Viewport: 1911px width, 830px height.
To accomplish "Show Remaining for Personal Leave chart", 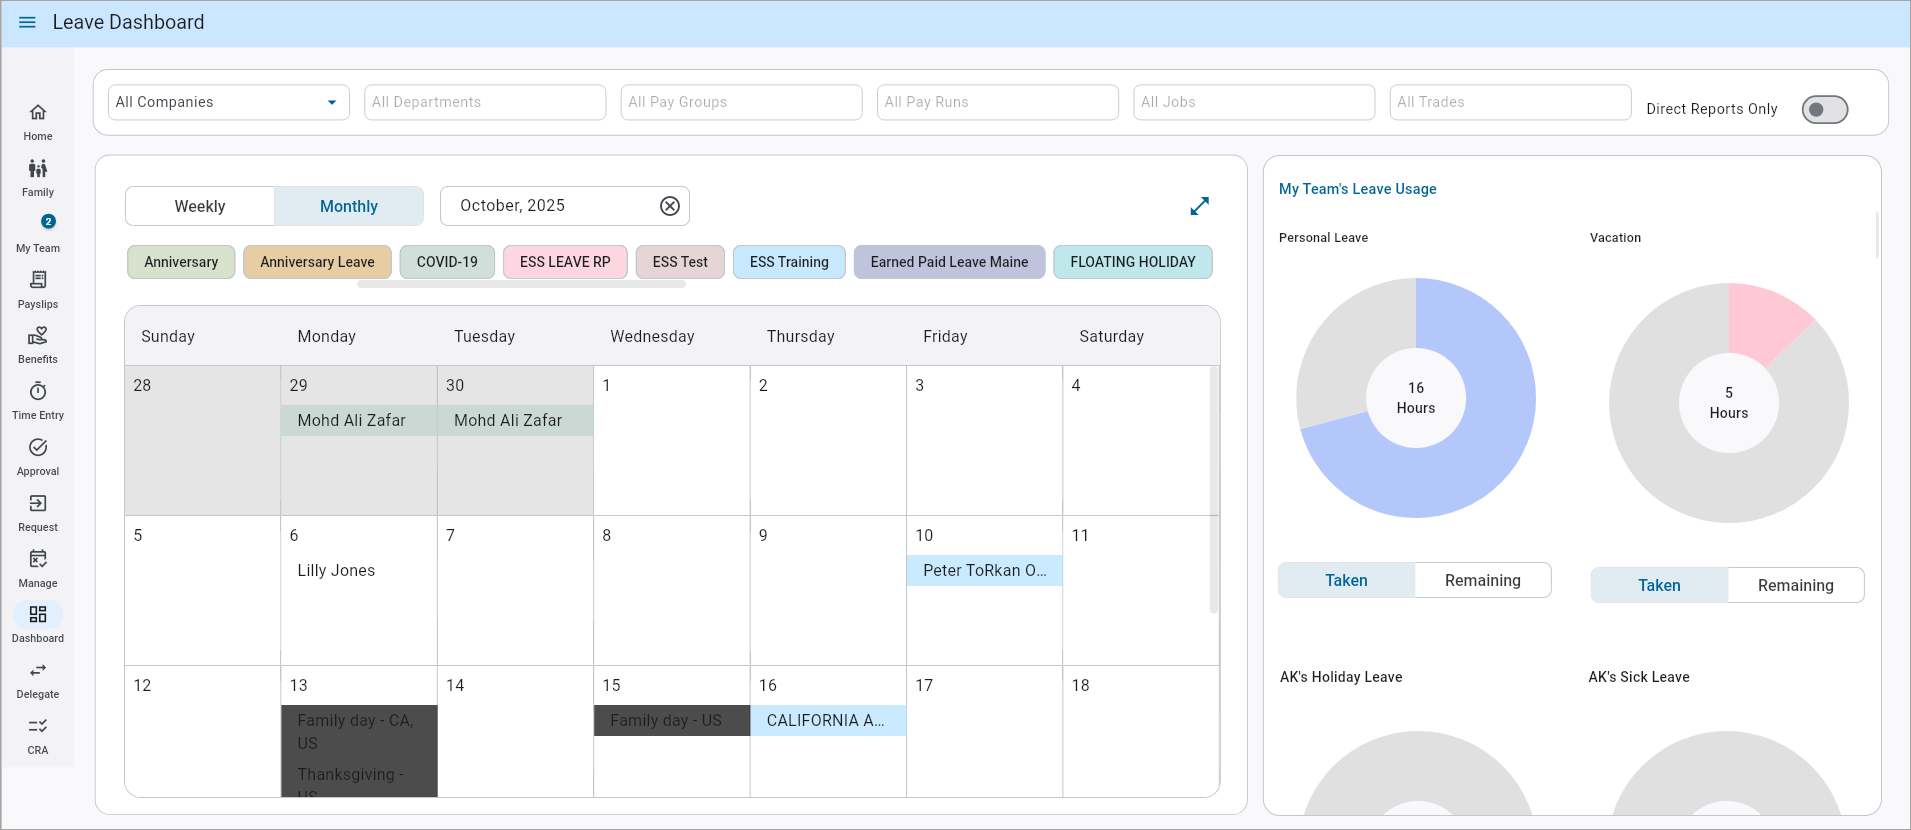I will coord(1482,580).
